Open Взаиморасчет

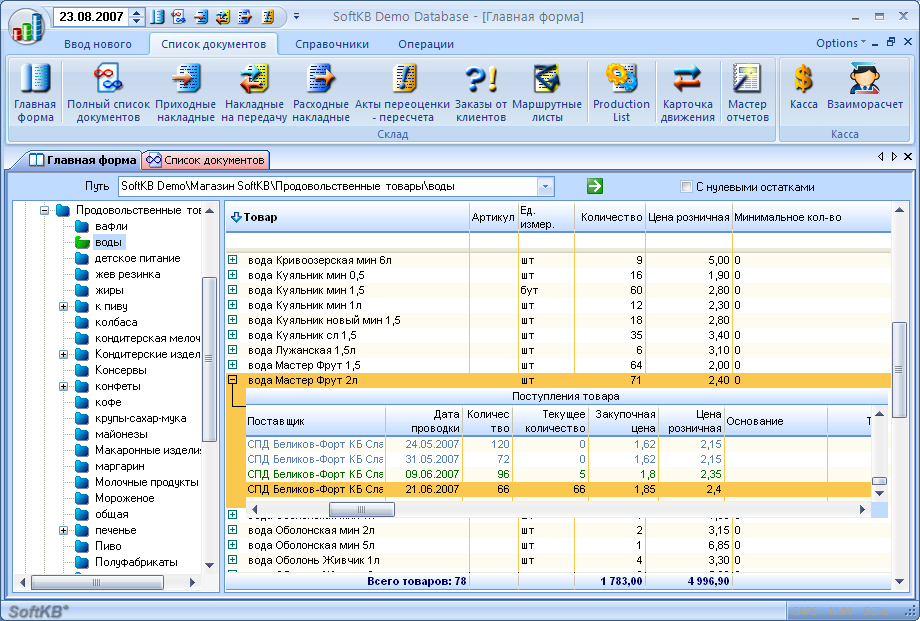pyautogui.click(x=865, y=87)
